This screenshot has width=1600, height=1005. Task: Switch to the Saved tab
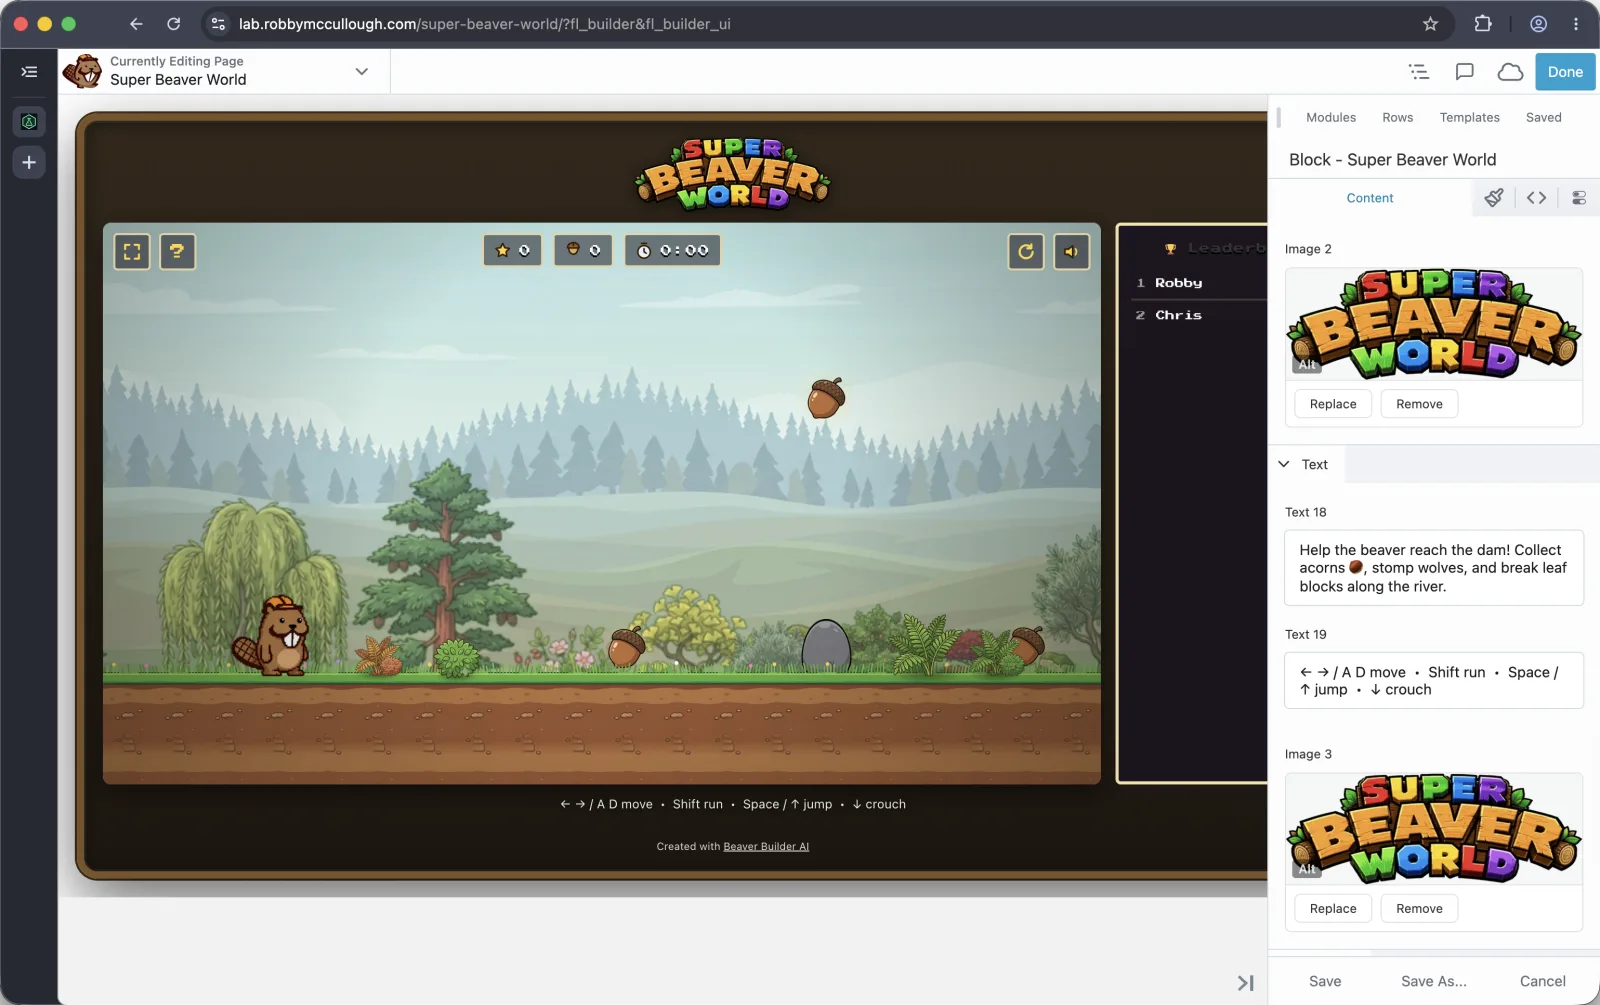1543,117
